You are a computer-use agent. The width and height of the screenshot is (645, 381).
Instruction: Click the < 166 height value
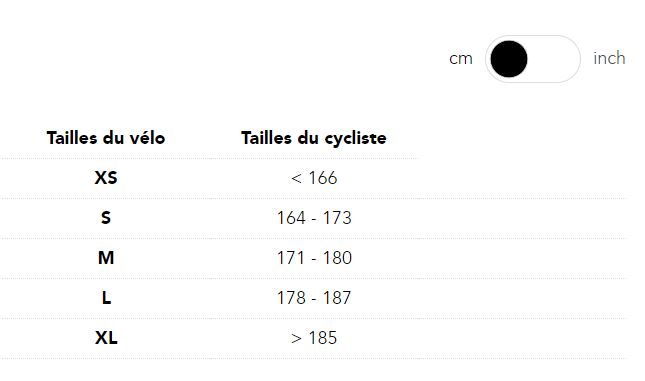click(x=314, y=178)
